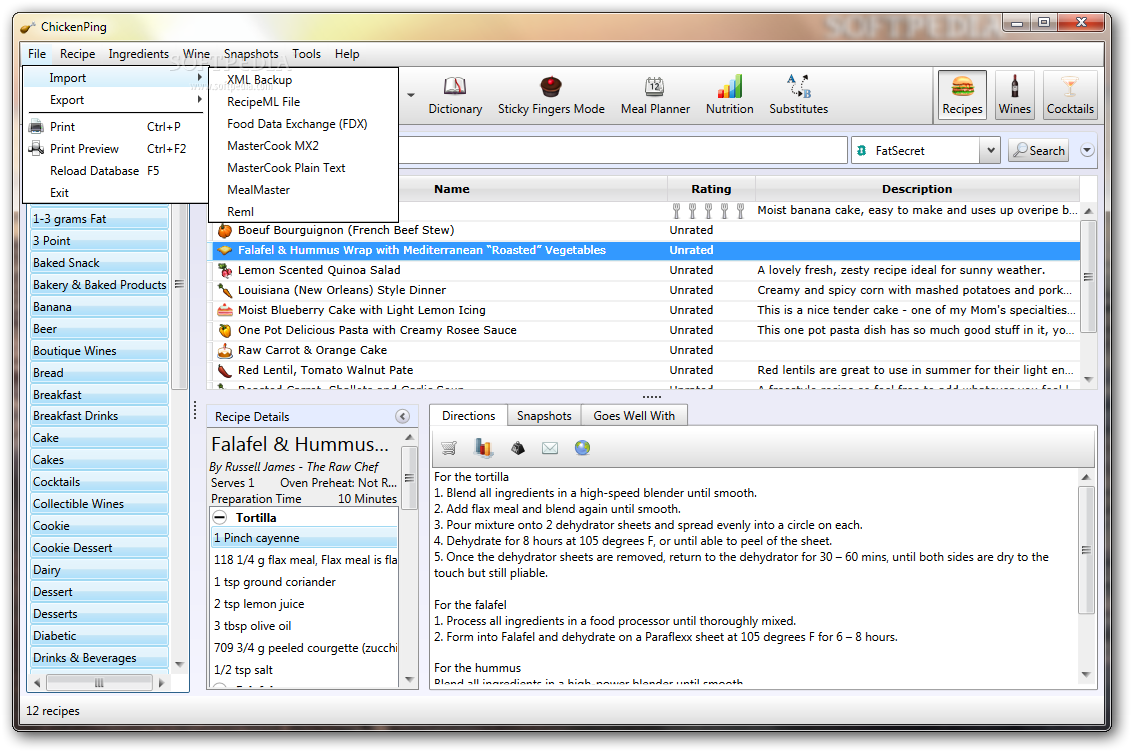Click the Louisiana Style Dinner recipe icon
1132x752 pixels.
225,290
